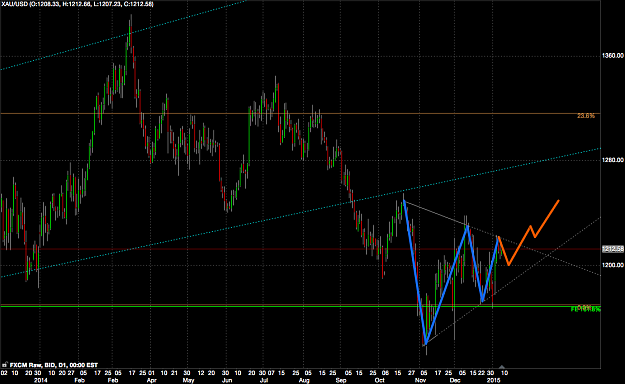Click the Dec month label
625x384 pixels.
point(455,380)
